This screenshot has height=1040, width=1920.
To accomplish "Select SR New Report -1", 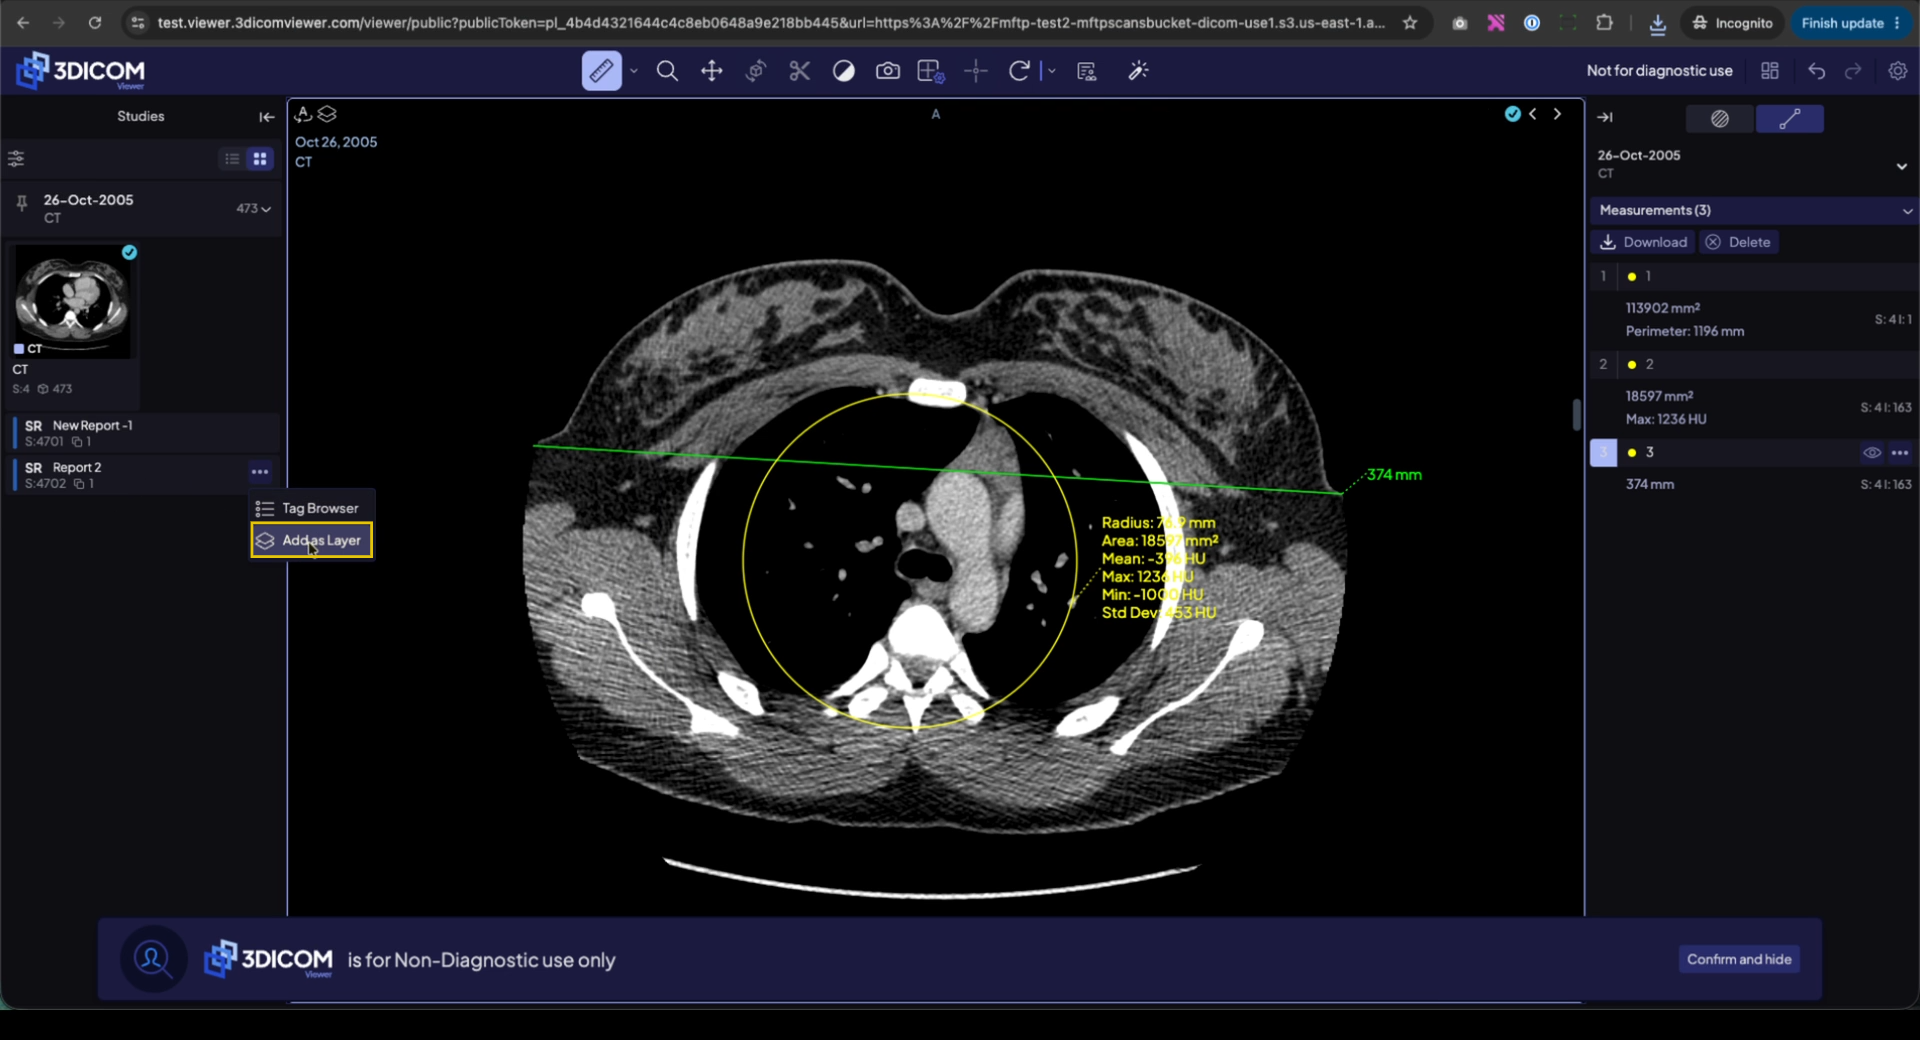I will (145, 433).
